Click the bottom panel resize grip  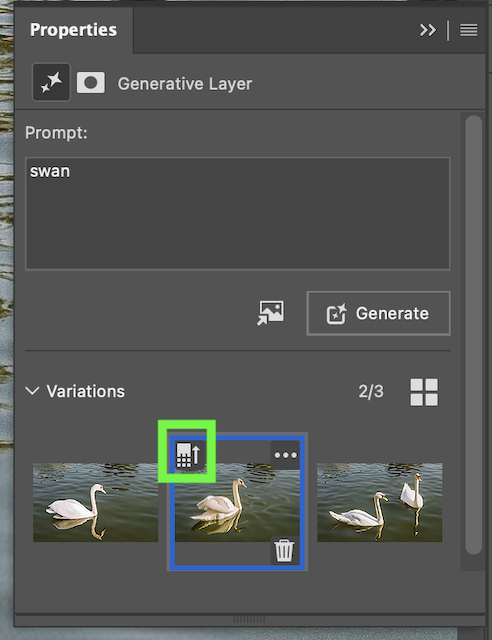pyautogui.click(x=249, y=619)
